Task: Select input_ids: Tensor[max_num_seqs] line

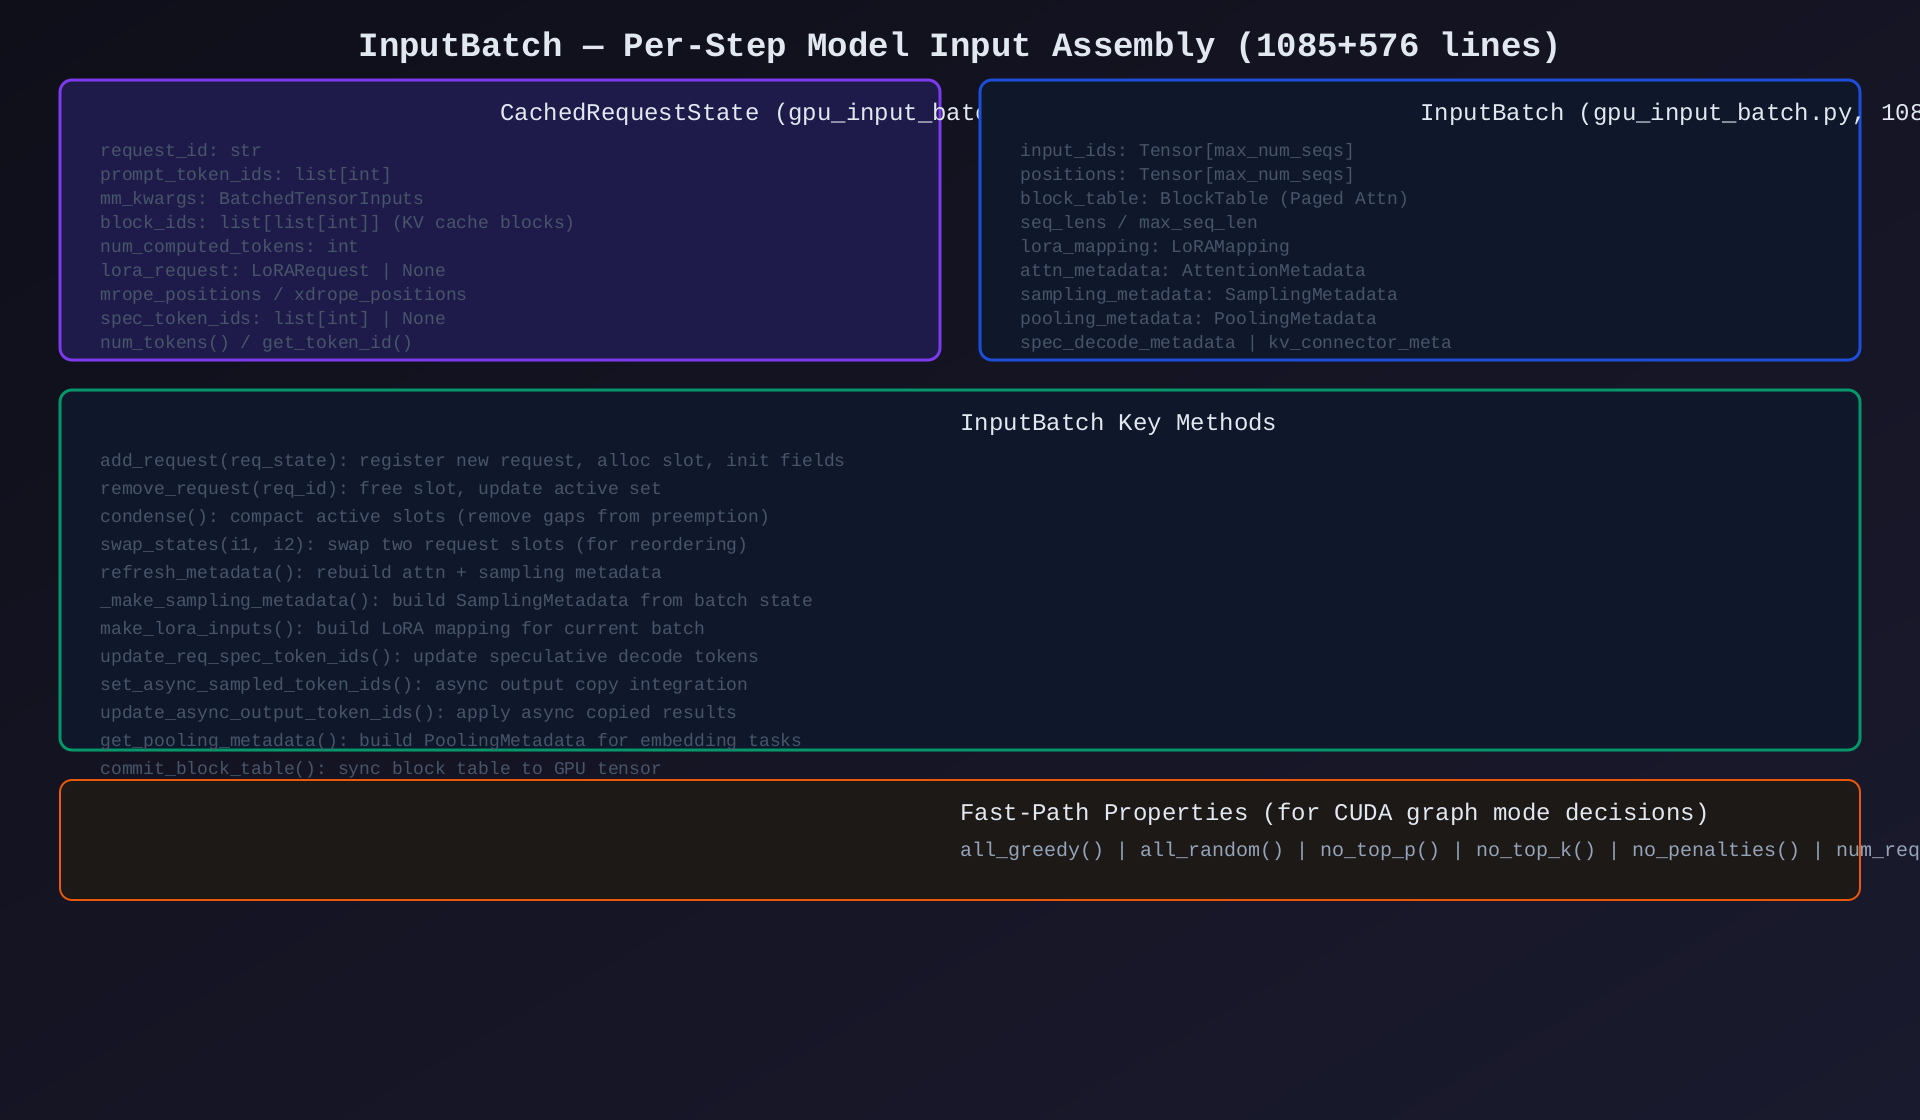Action: click(1186, 151)
